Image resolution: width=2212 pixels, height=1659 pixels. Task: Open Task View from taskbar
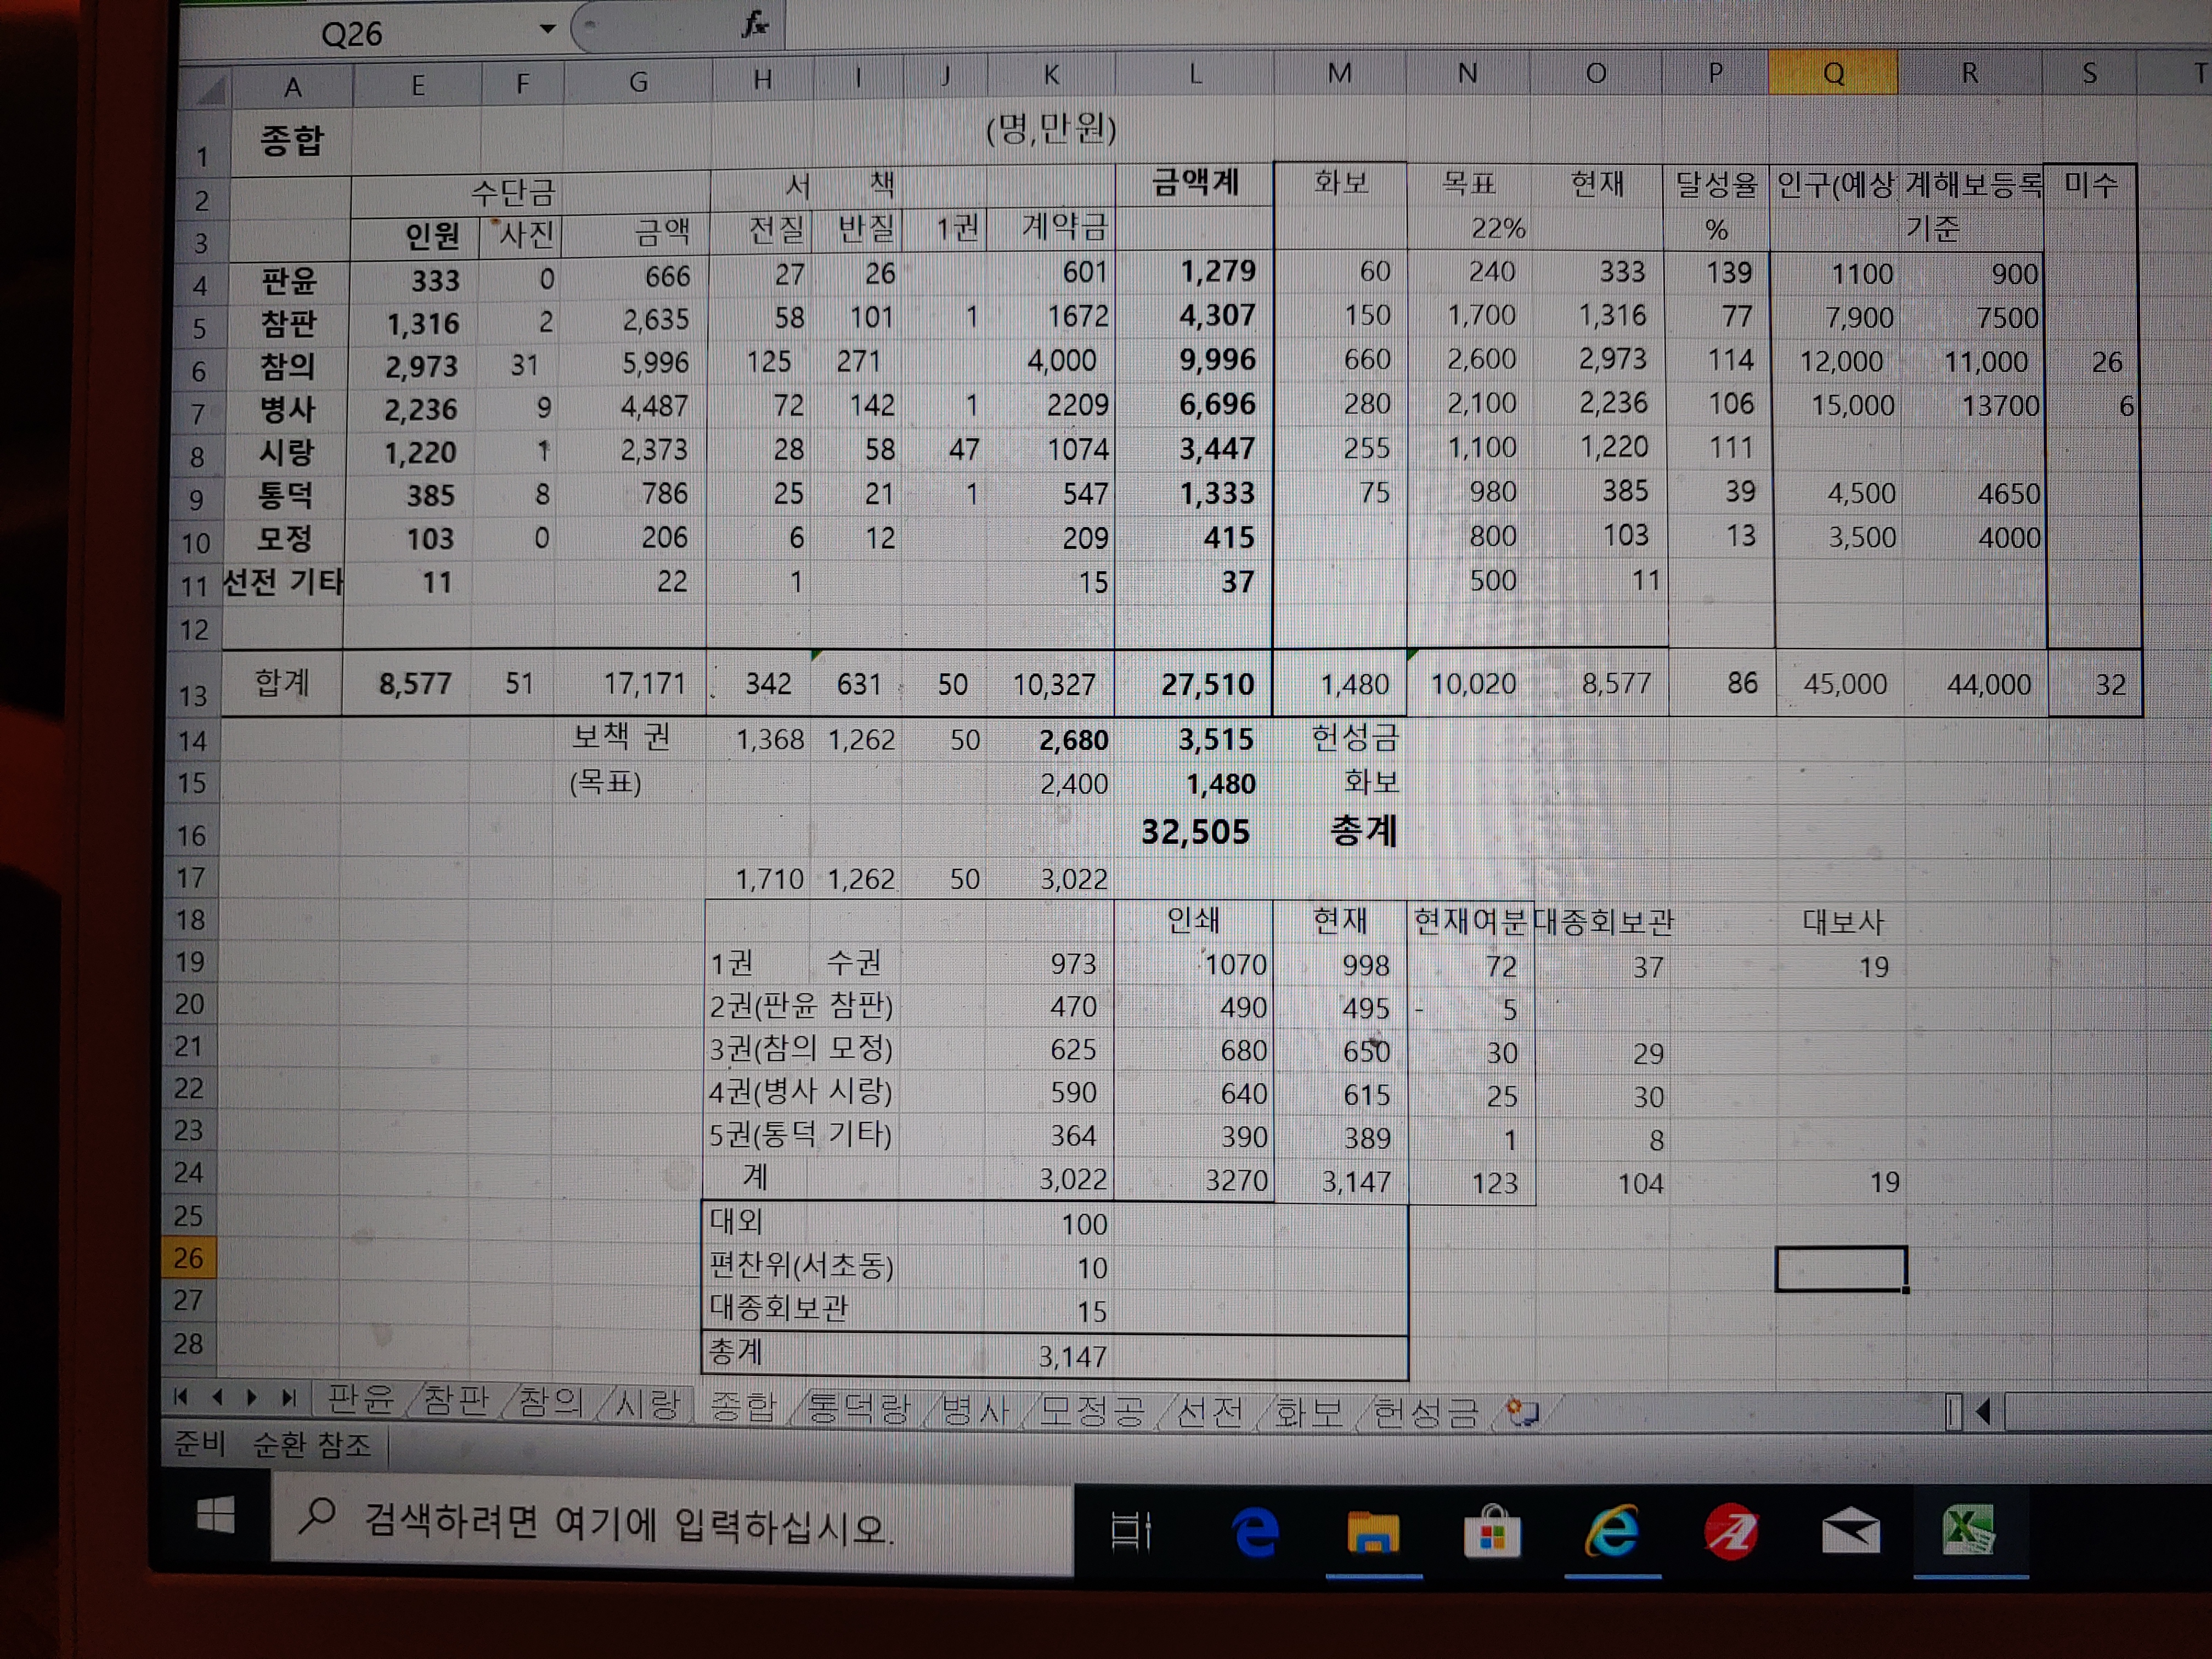tap(1131, 1531)
